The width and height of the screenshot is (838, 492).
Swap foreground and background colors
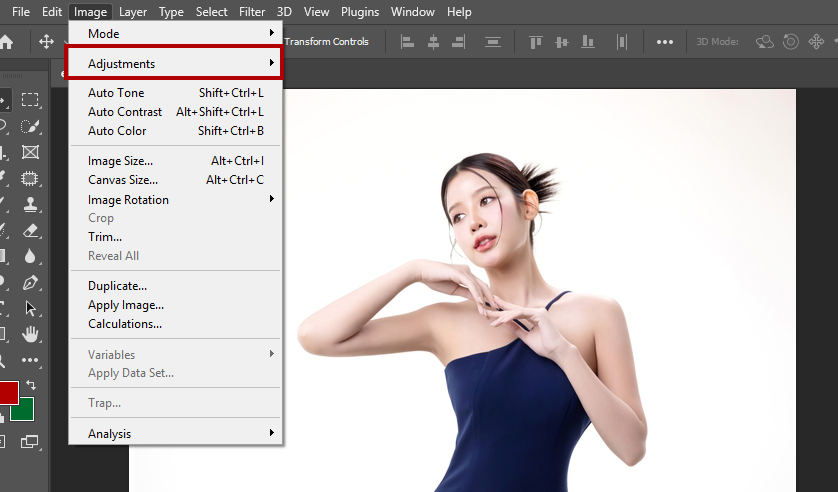(x=31, y=385)
